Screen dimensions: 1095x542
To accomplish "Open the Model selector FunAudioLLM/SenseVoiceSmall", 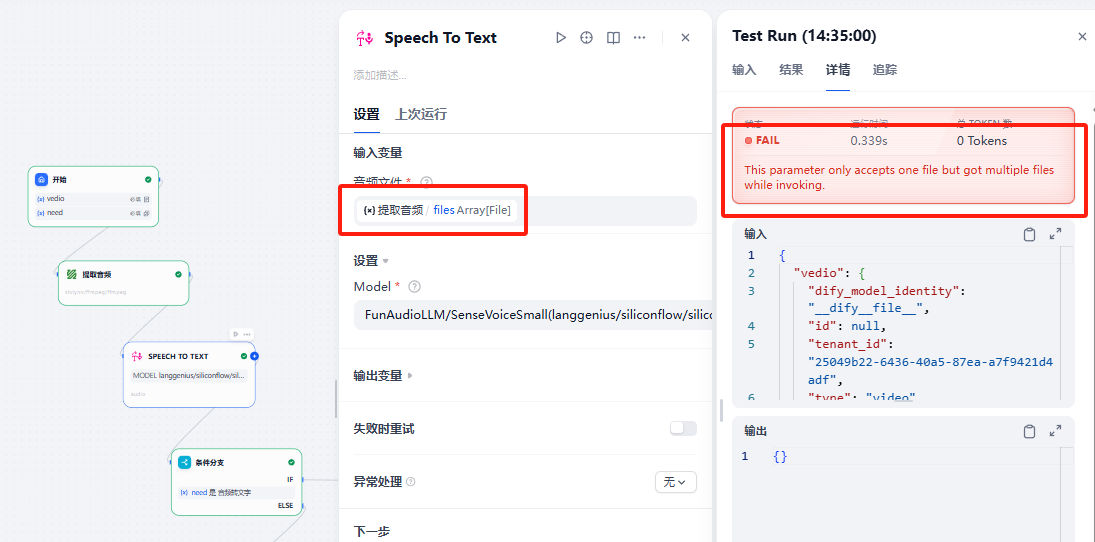I will coord(533,315).
